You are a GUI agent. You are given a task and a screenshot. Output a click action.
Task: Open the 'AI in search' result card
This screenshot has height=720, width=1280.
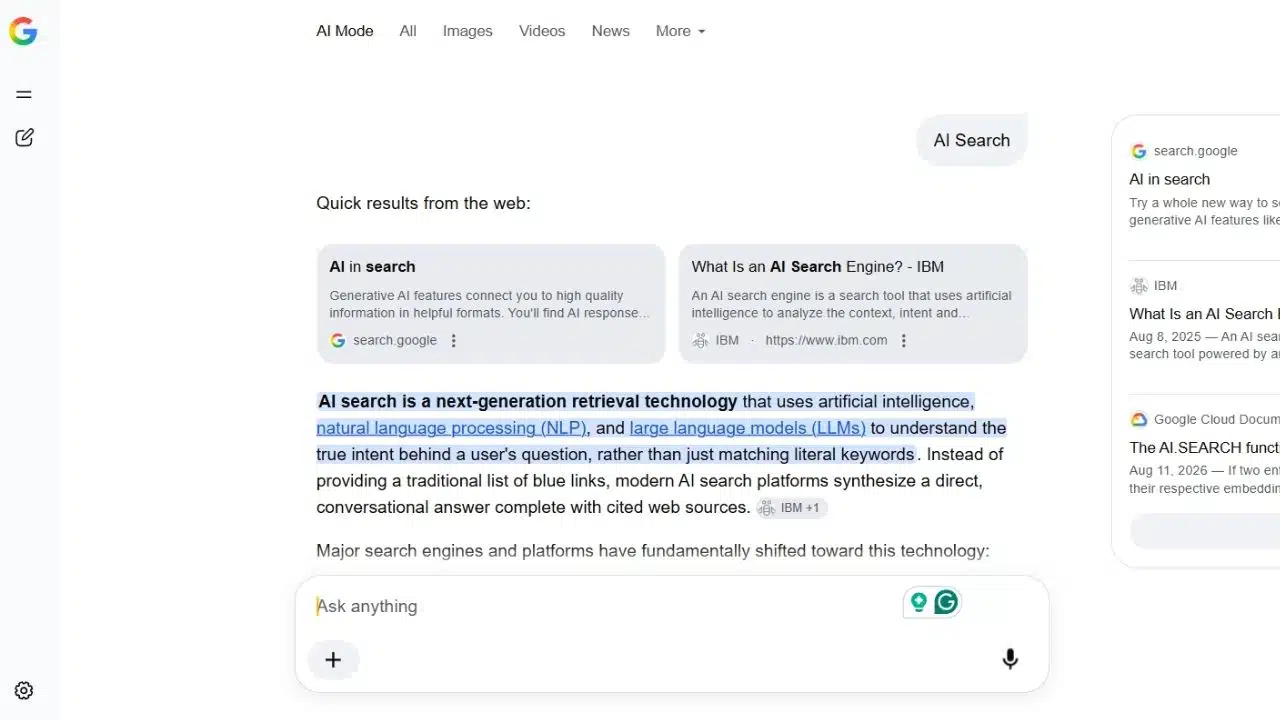pyautogui.click(x=491, y=303)
